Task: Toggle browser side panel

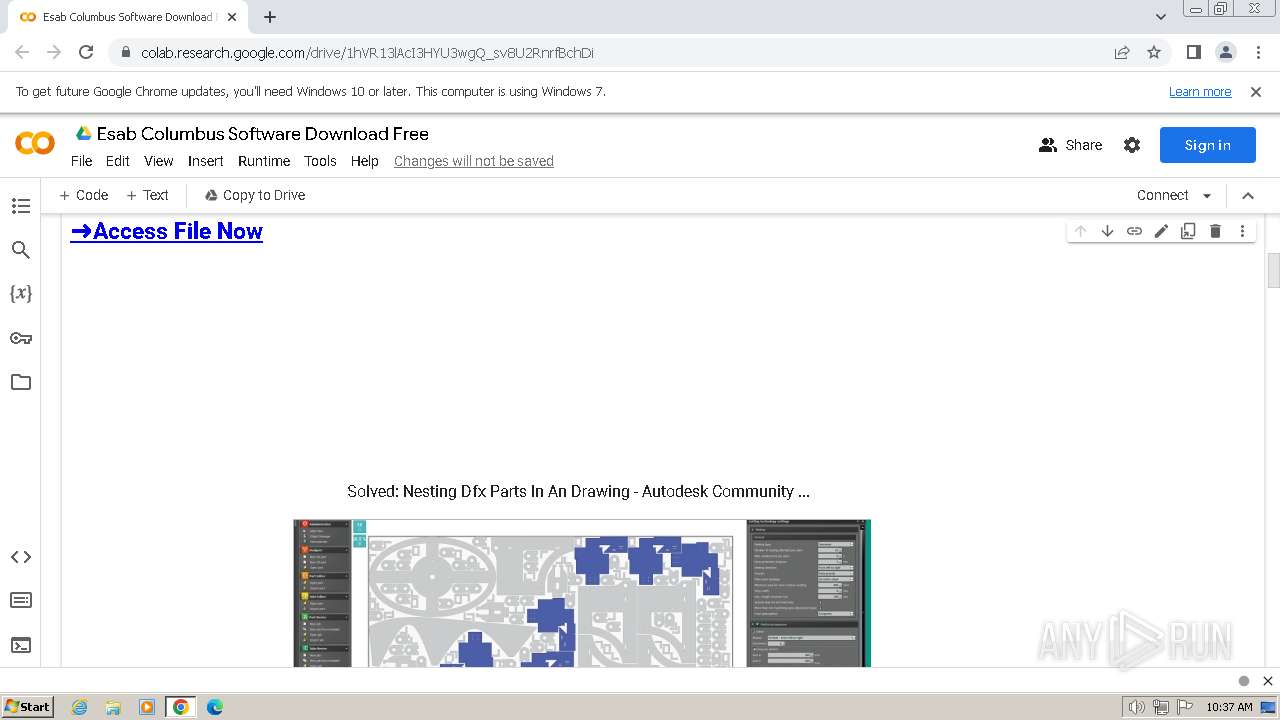Action: point(1193,53)
